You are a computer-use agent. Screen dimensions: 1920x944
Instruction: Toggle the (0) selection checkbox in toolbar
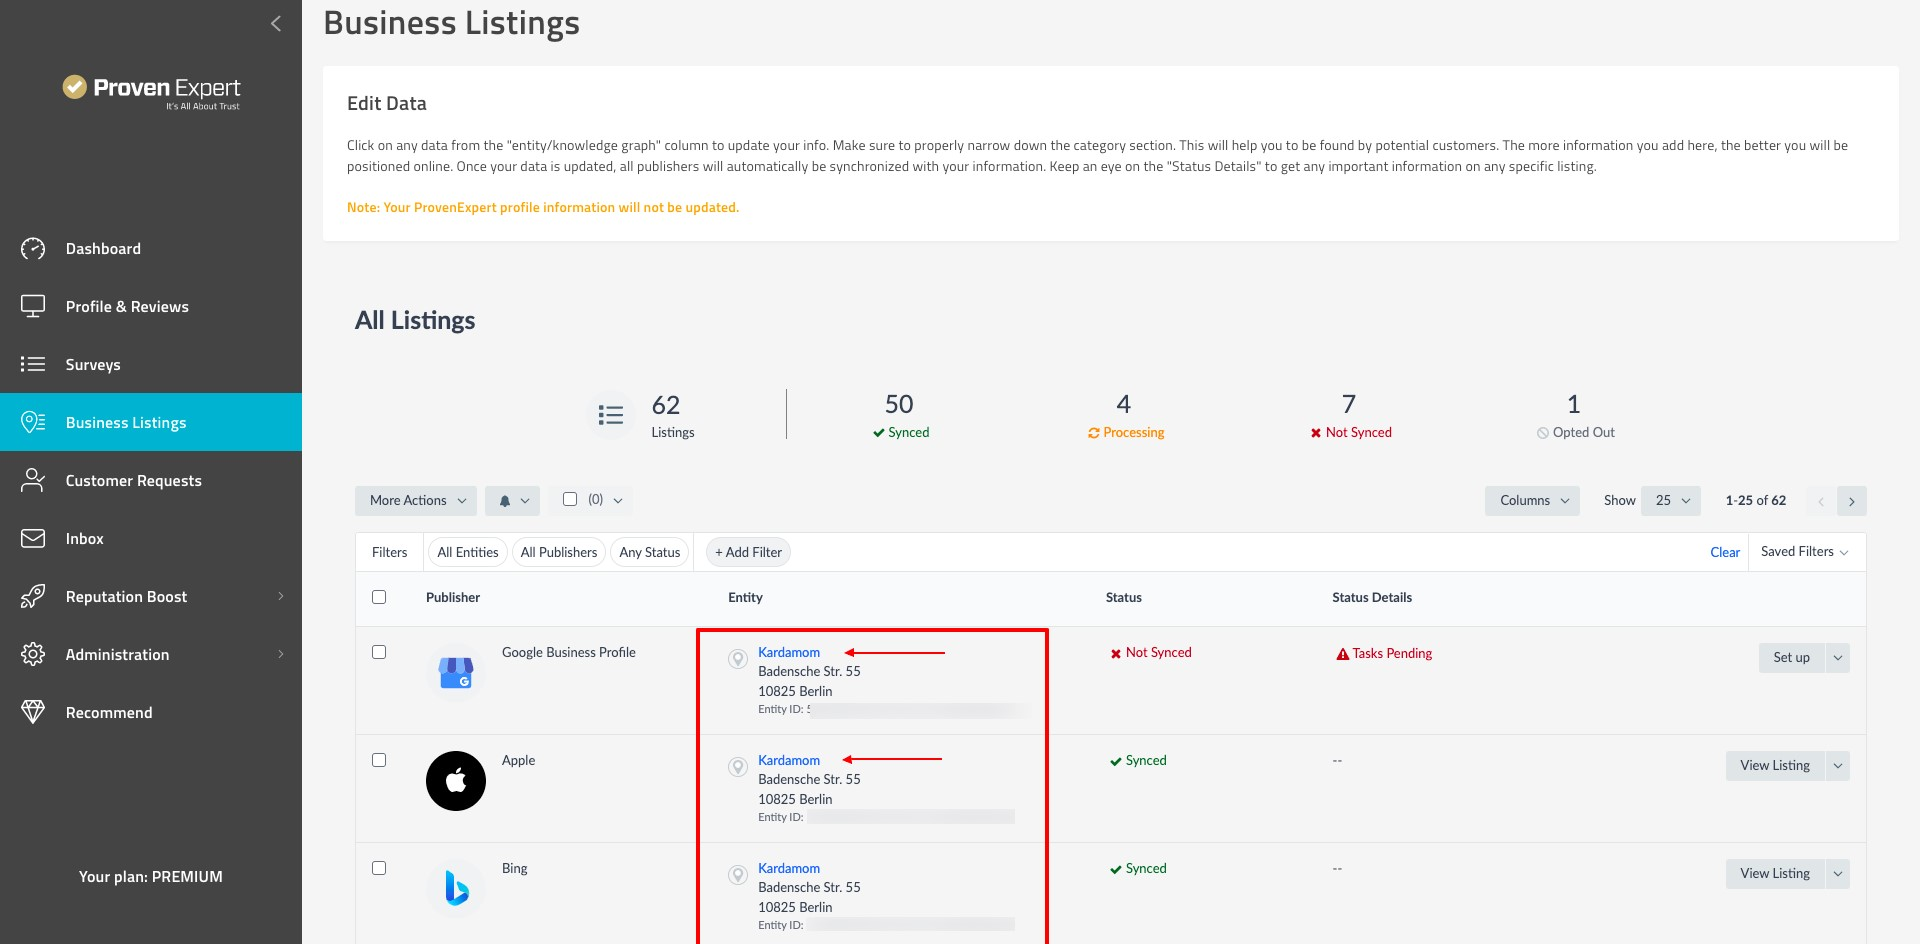coord(570,499)
